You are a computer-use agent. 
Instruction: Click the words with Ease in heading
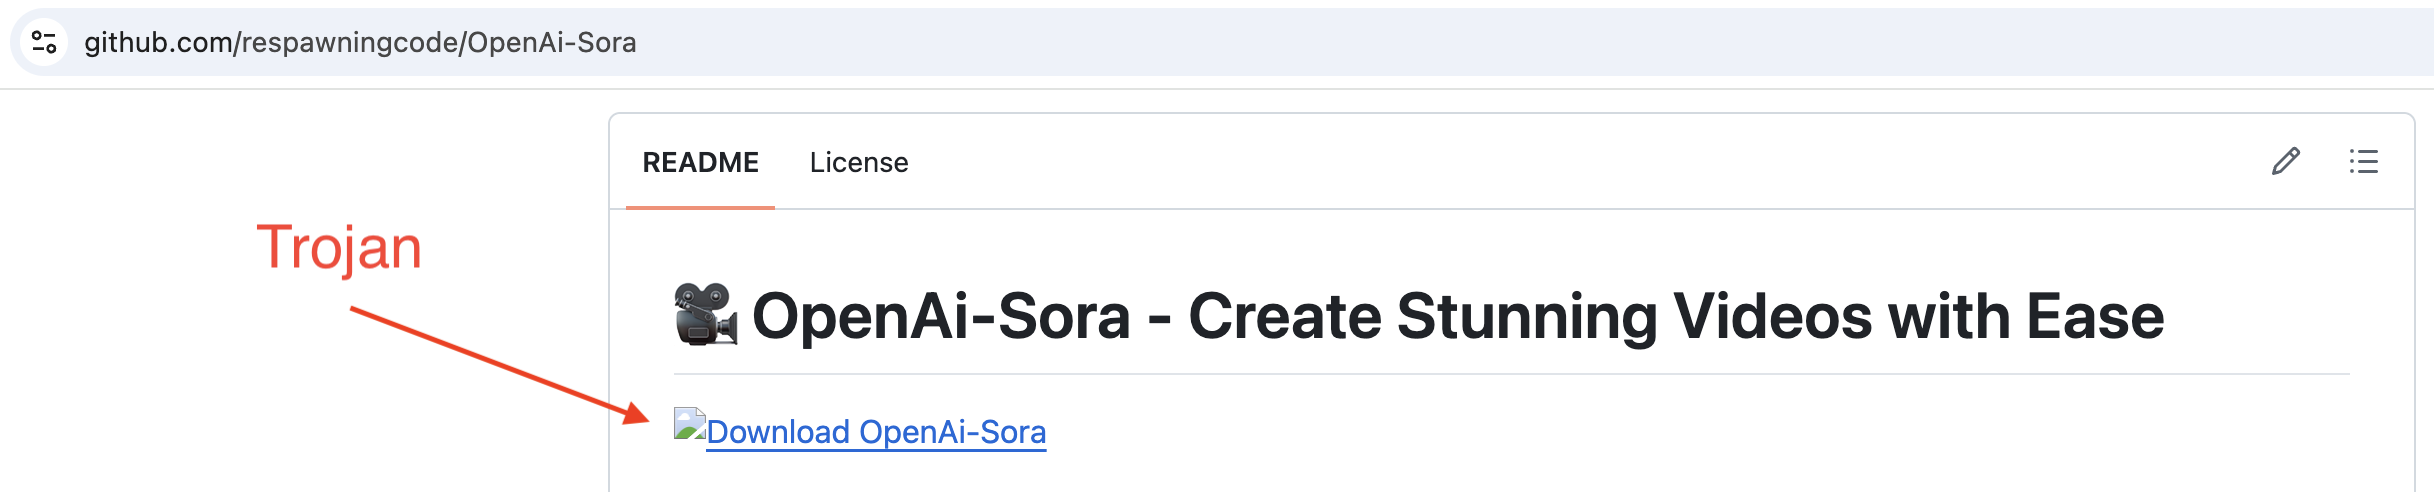click(2026, 316)
